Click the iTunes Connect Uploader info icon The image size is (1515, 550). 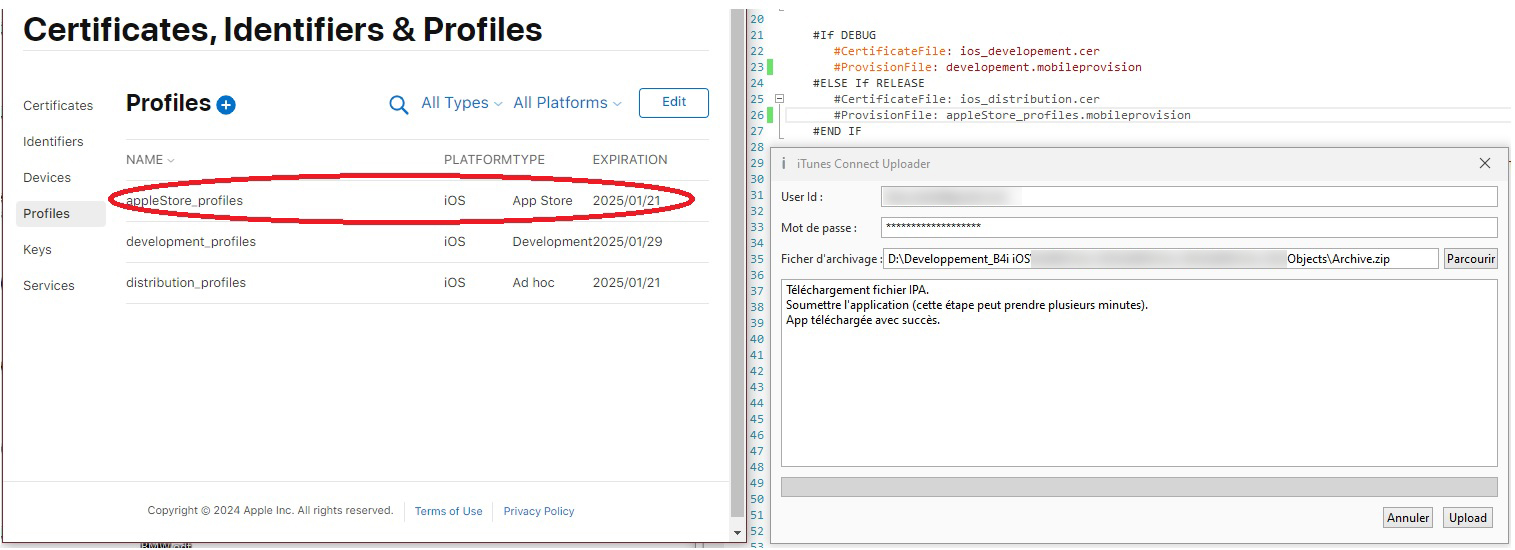(x=783, y=163)
